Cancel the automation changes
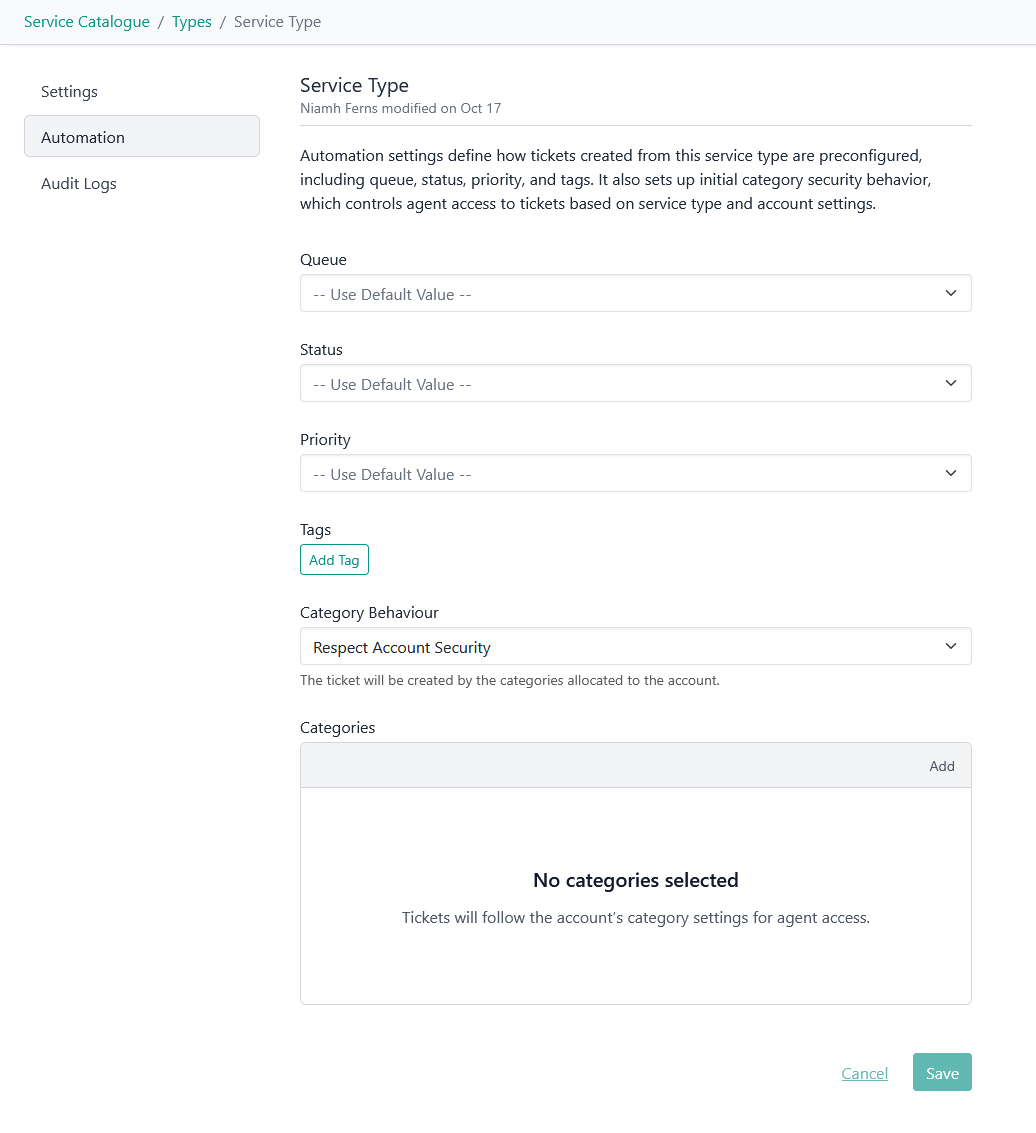1036x1133 pixels. [x=865, y=1073]
